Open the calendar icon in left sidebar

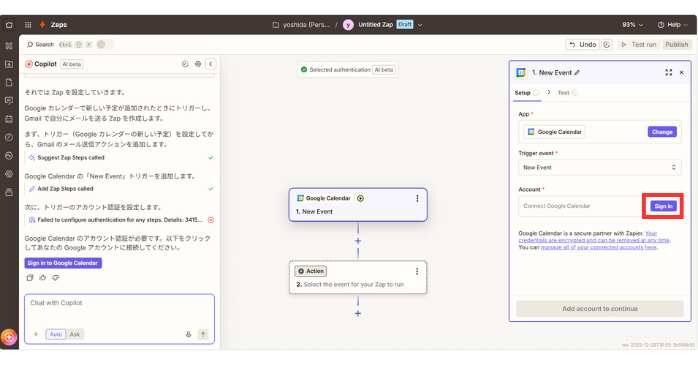point(9,119)
